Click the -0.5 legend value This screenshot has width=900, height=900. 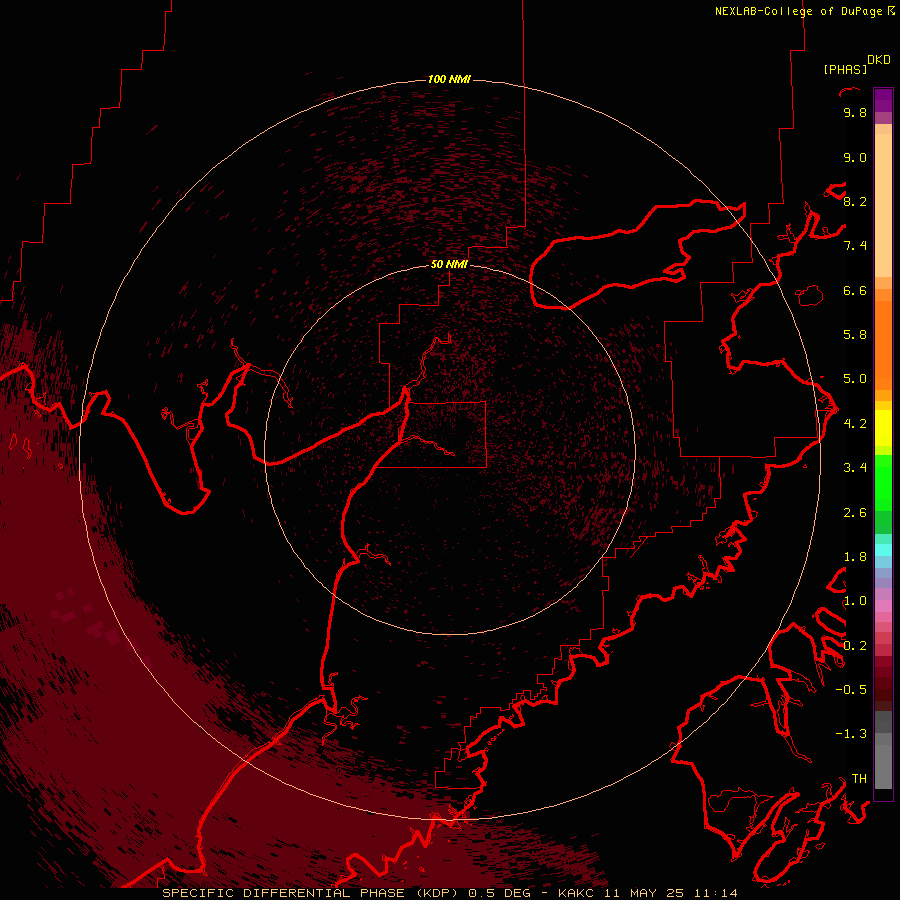851,690
